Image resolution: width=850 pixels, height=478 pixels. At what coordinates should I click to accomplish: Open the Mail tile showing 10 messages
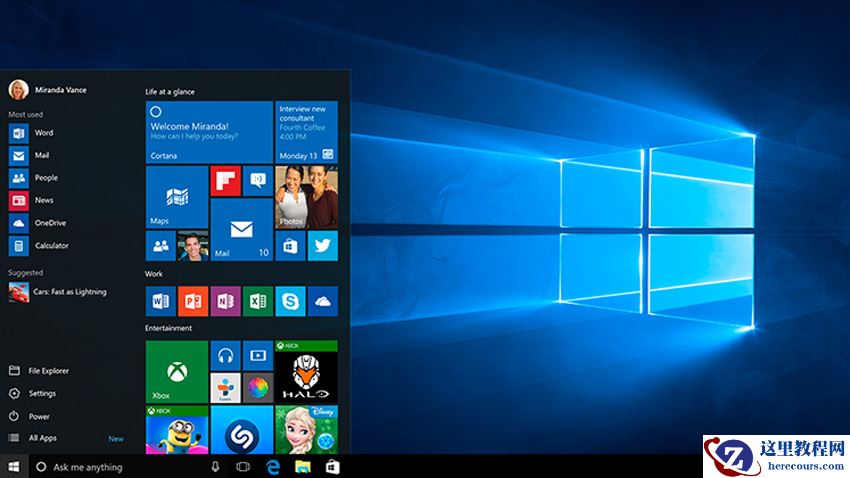coord(242,230)
